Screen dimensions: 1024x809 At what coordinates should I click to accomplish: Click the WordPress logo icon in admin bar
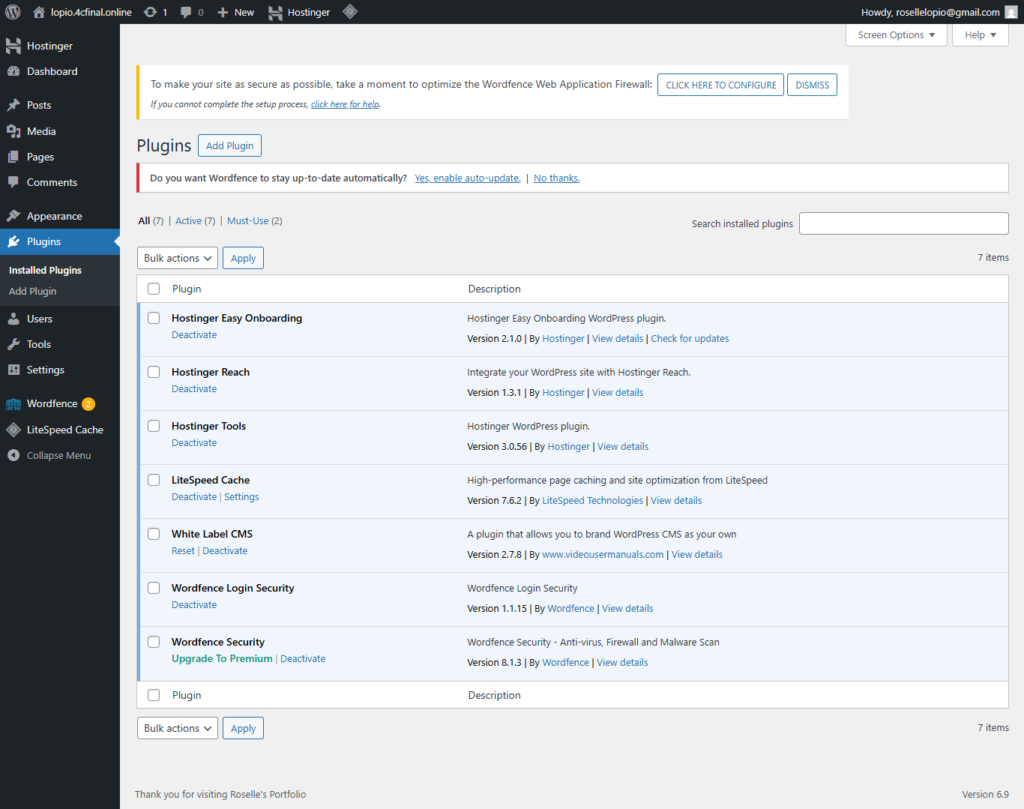(x=13, y=12)
